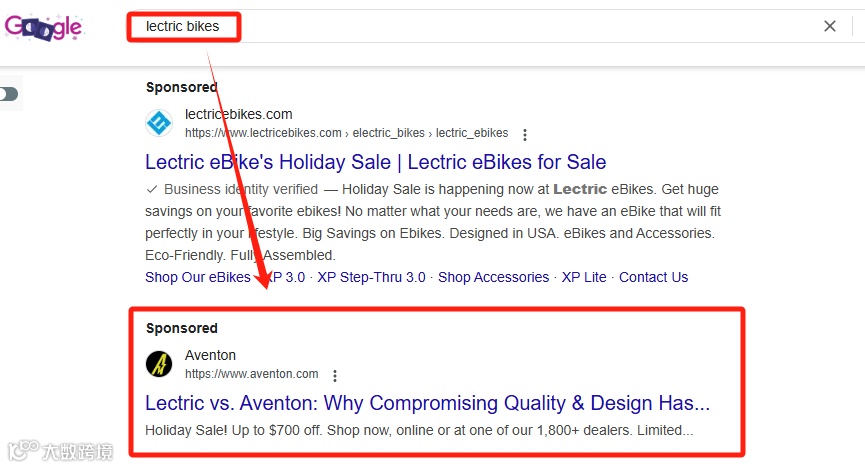This screenshot has height=468, width=865.
Task: Open the 'Lectric vs. Aventon' ad headline
Action: [x=427, y=403]
